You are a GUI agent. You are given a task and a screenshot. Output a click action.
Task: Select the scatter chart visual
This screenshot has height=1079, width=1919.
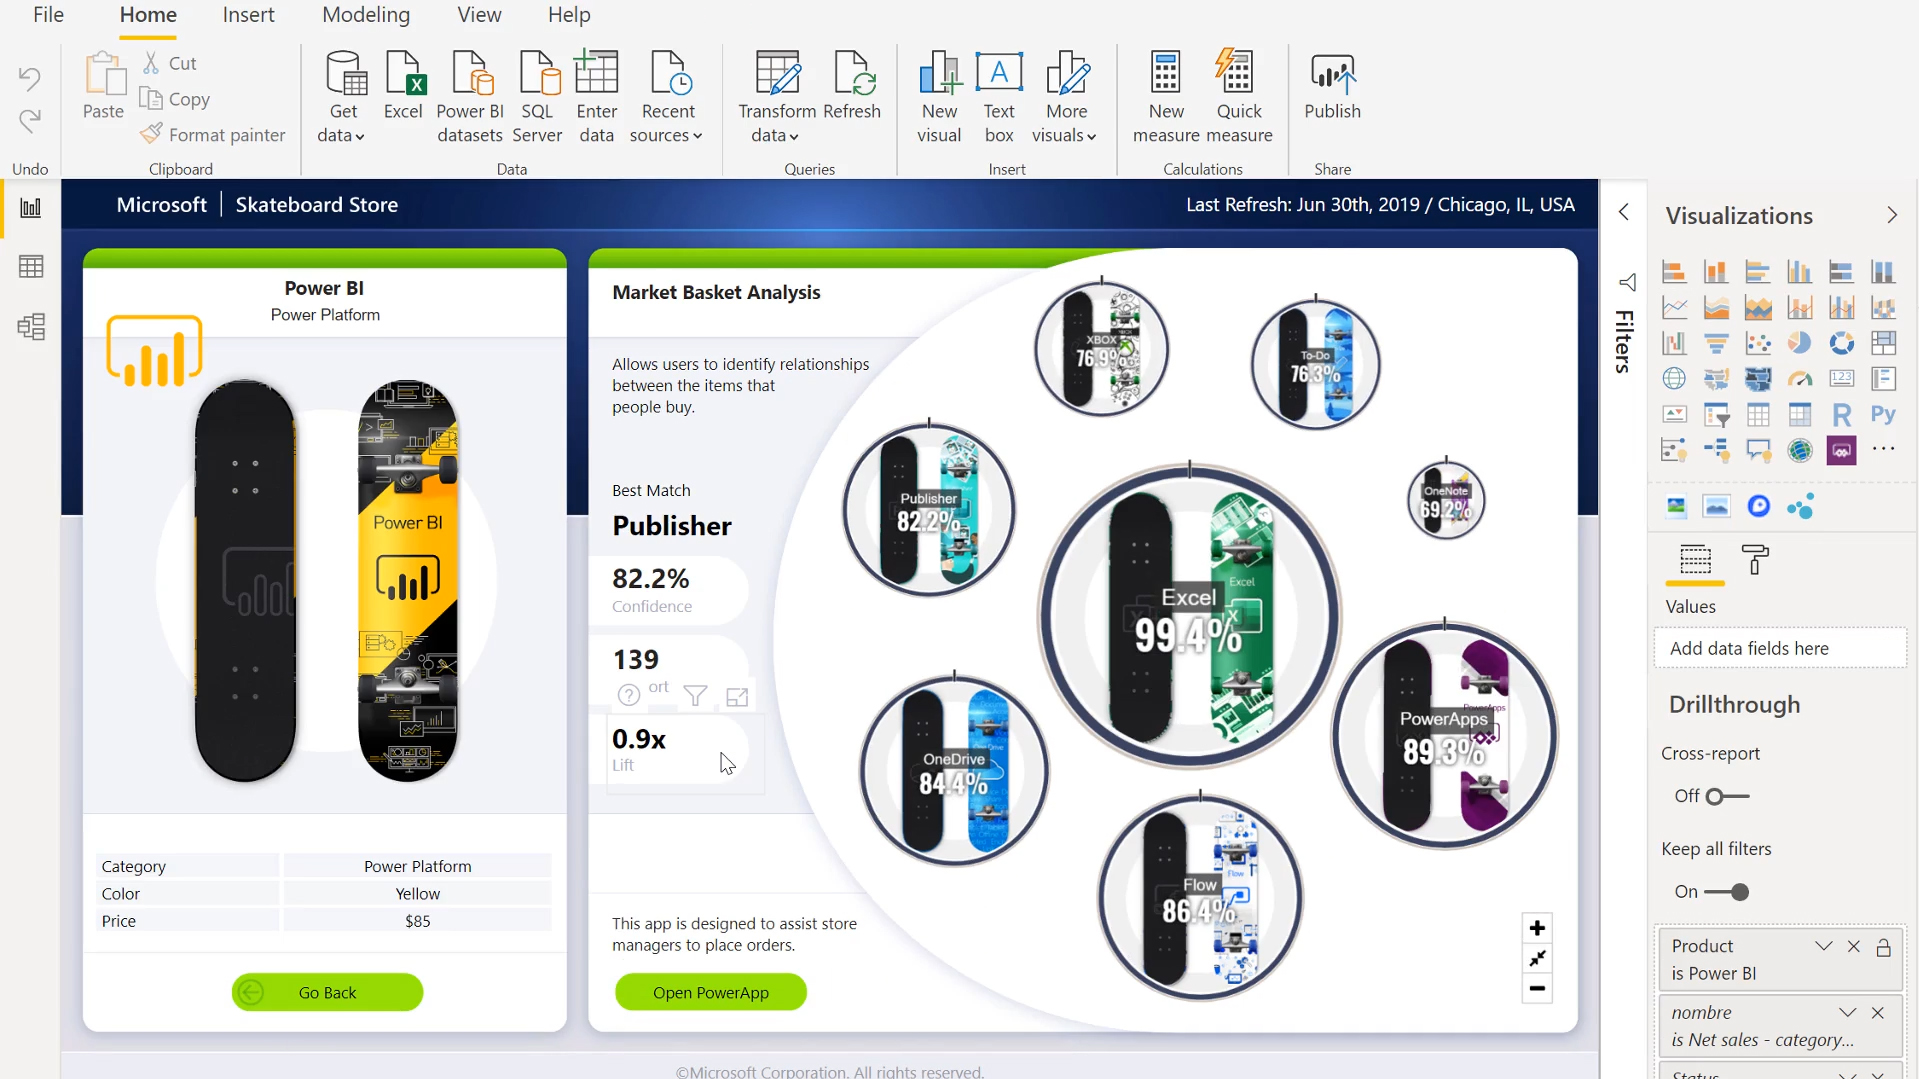coord(1758,344)
